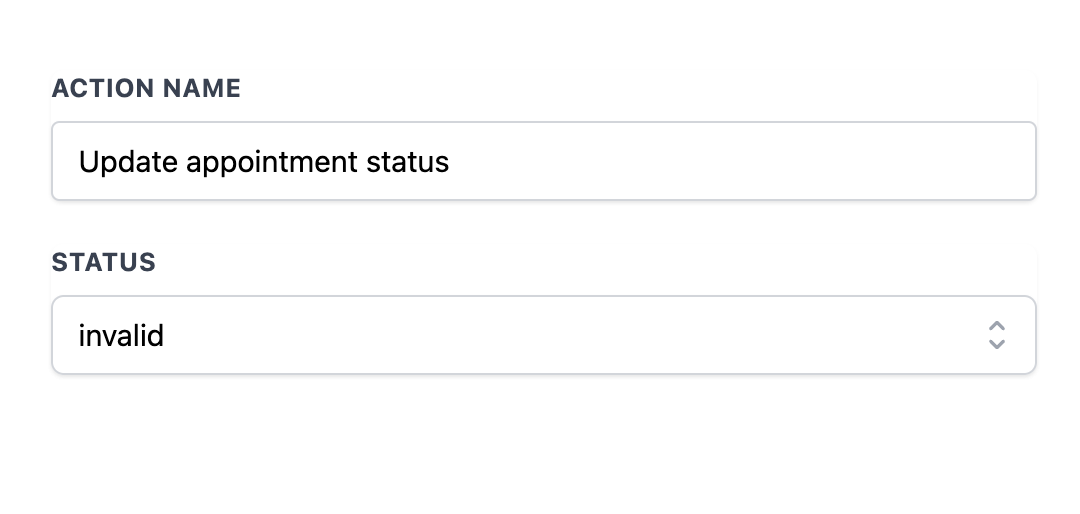This screenshot has width=1080, height=514.
Task: Choose a different Status from the combo box
Action: [x=543, y=335]
